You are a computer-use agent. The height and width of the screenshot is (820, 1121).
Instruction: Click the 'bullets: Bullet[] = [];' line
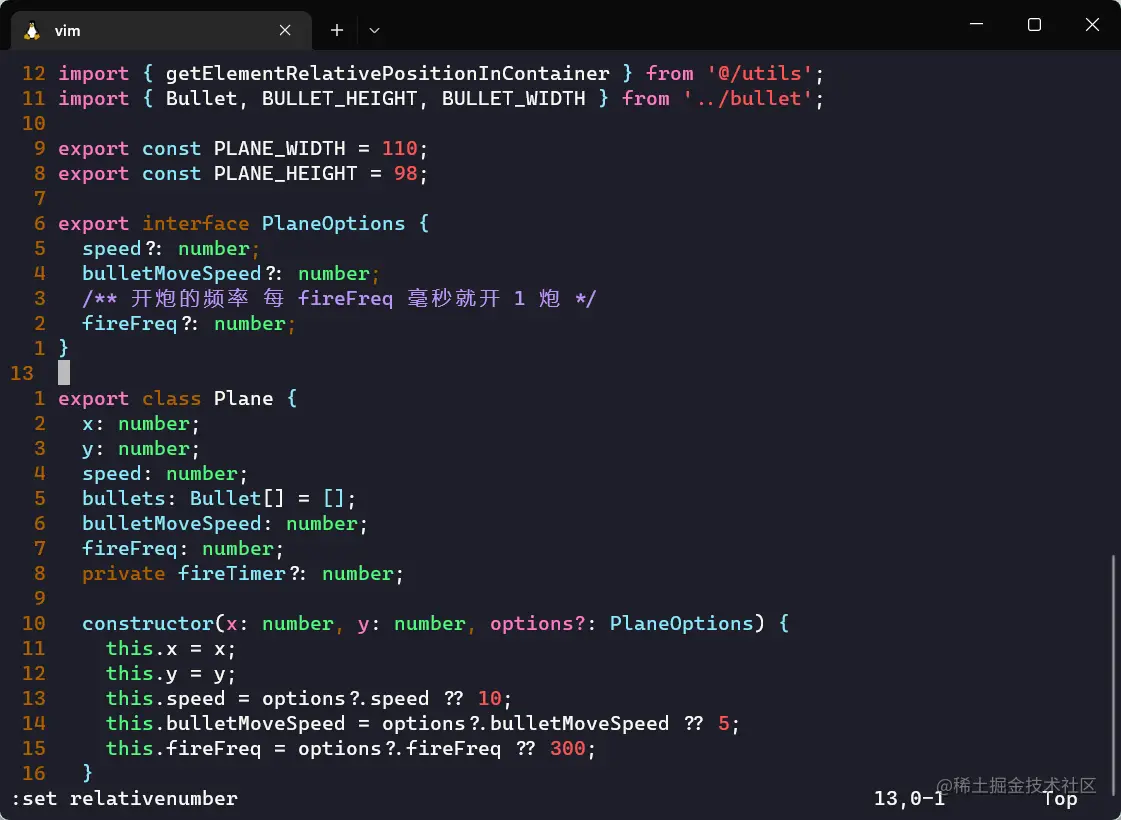[x=219, y=498]
